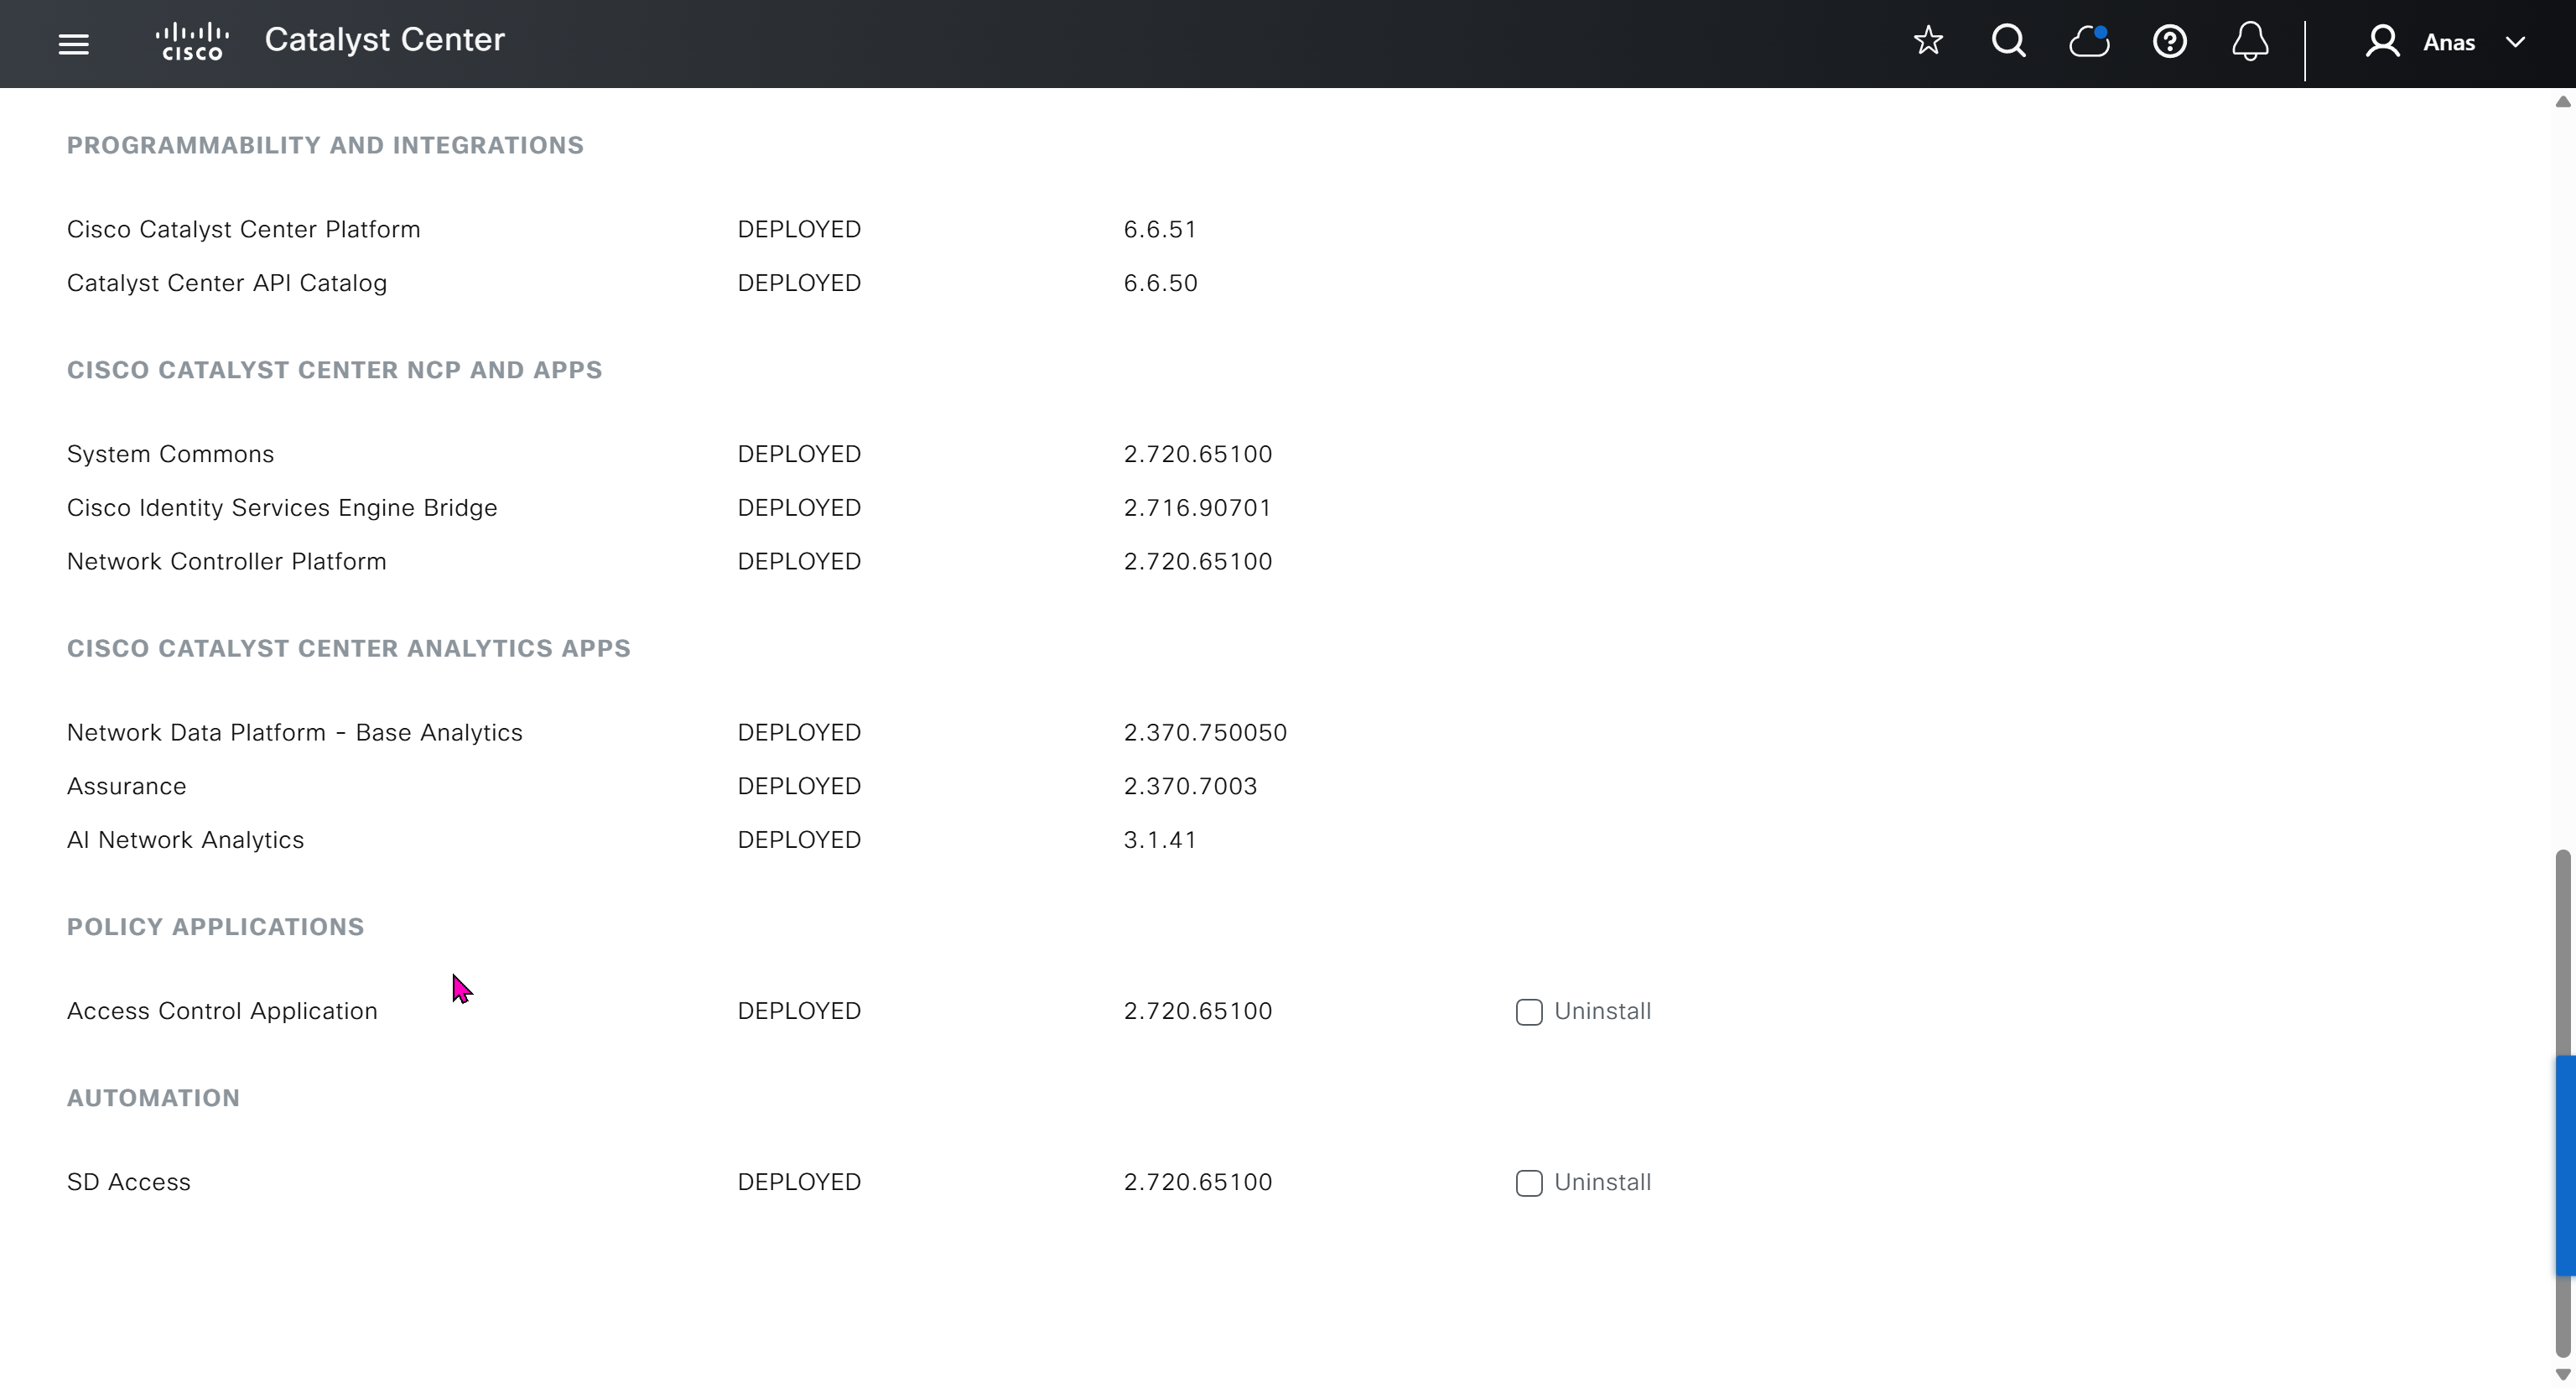Select the AI Network Analytics row
This screenshot has width=2576, height=1388.
pos(185,840)
